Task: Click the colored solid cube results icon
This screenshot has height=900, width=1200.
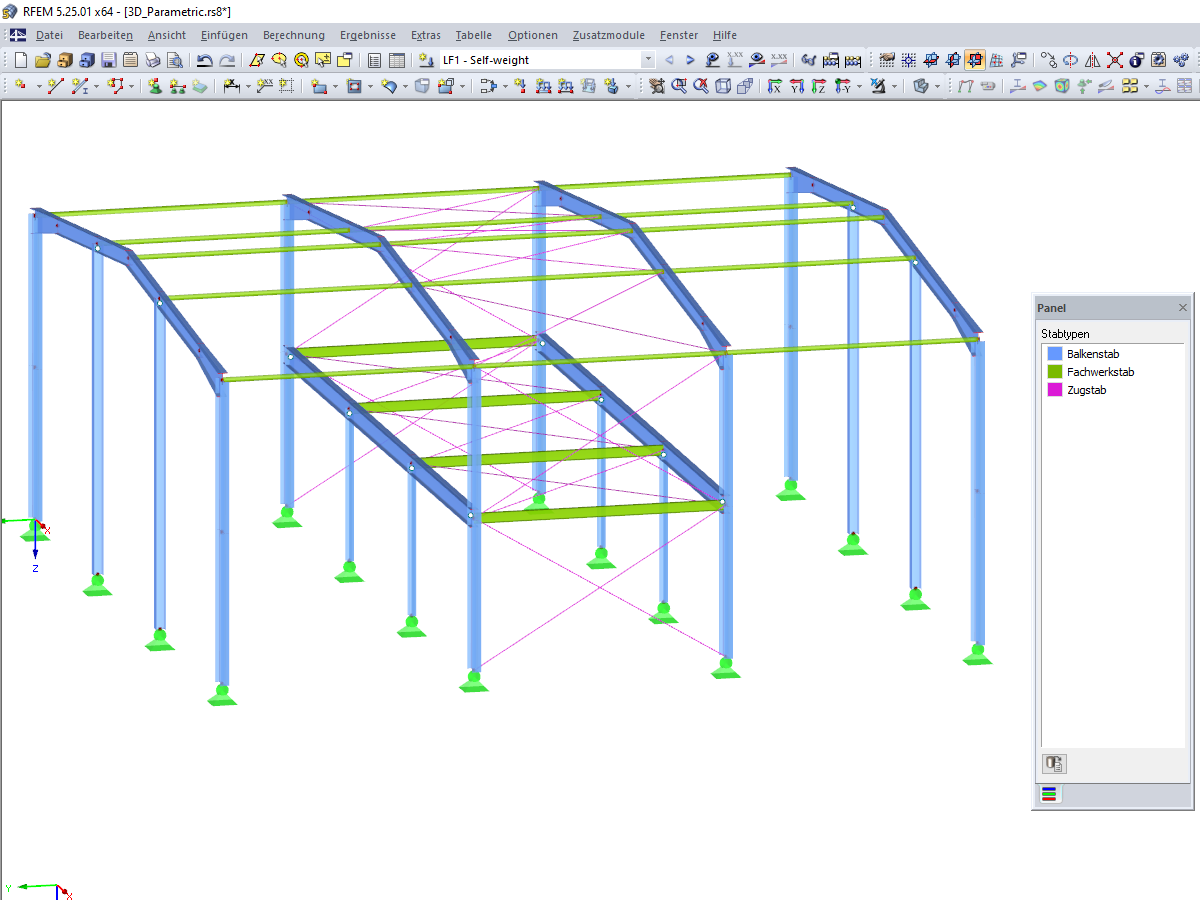Action: pyautogui.click(x=1062, y=86)
